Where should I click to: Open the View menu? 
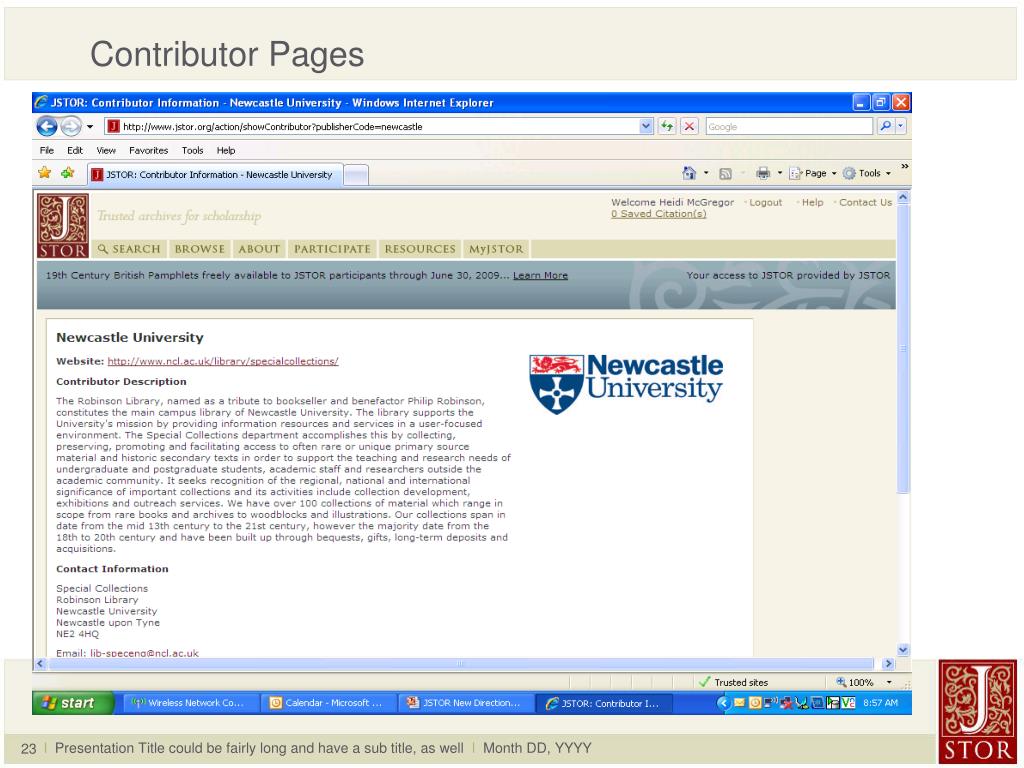[x=106, y=150]
